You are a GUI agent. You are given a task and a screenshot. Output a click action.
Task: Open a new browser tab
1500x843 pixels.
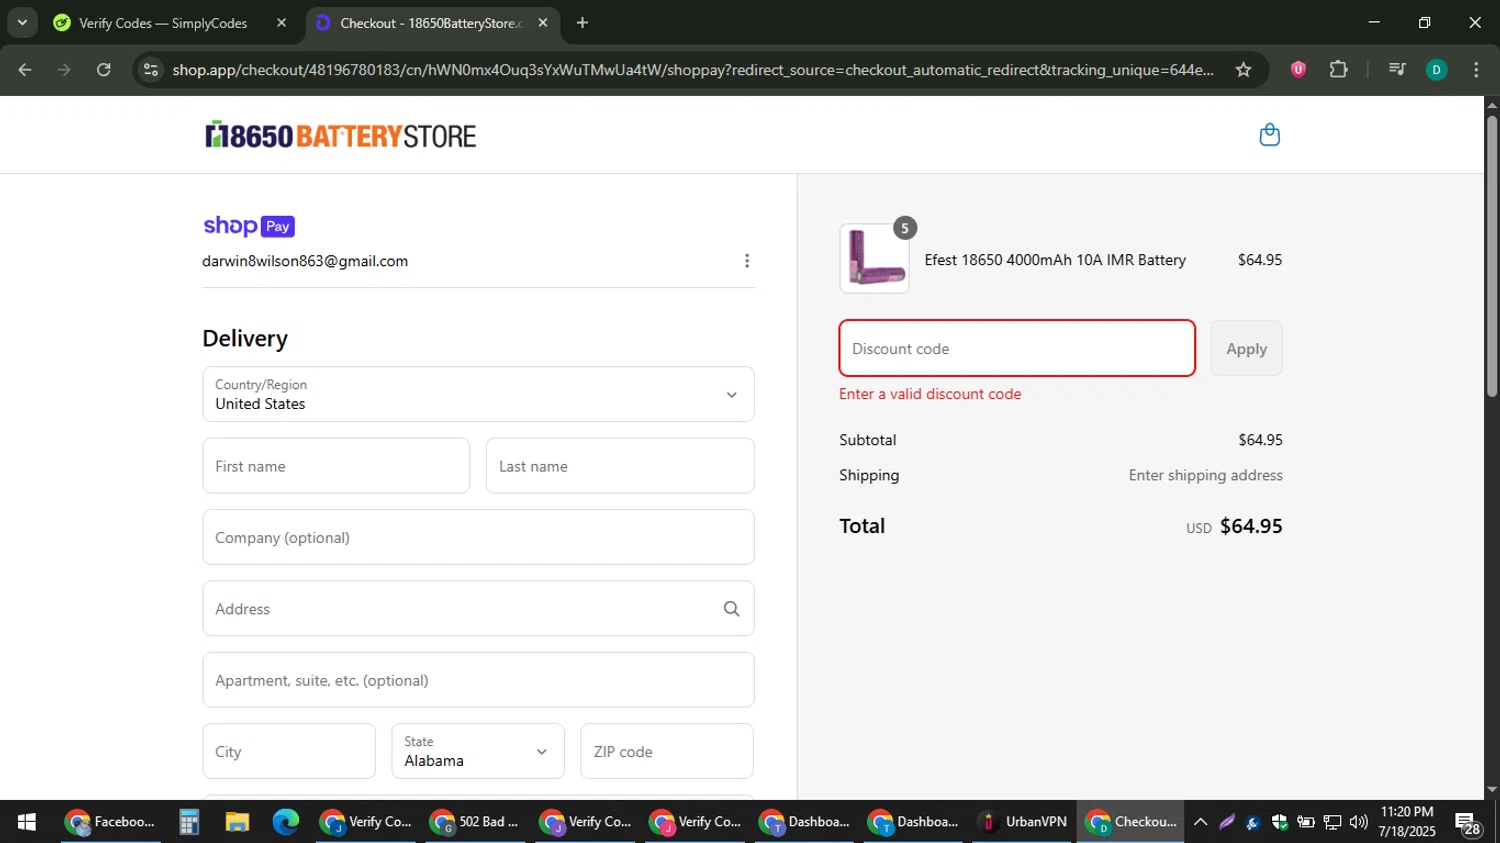coord(582,23)
